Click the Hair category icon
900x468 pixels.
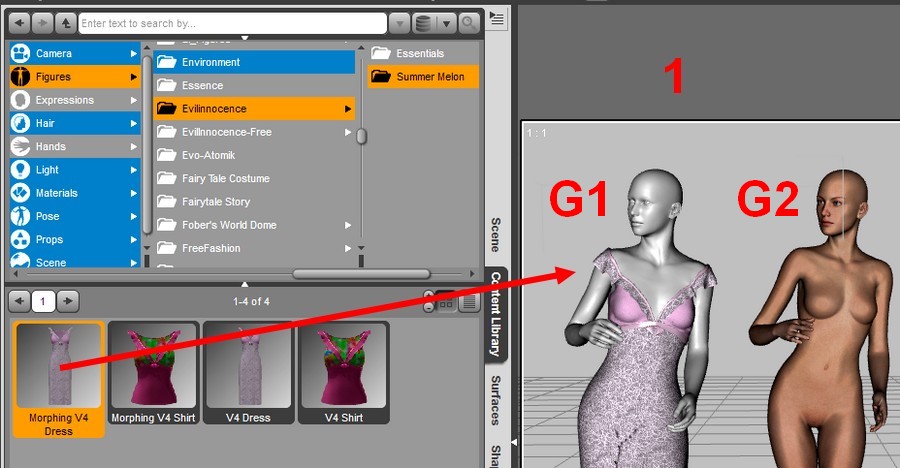point(21,123)
